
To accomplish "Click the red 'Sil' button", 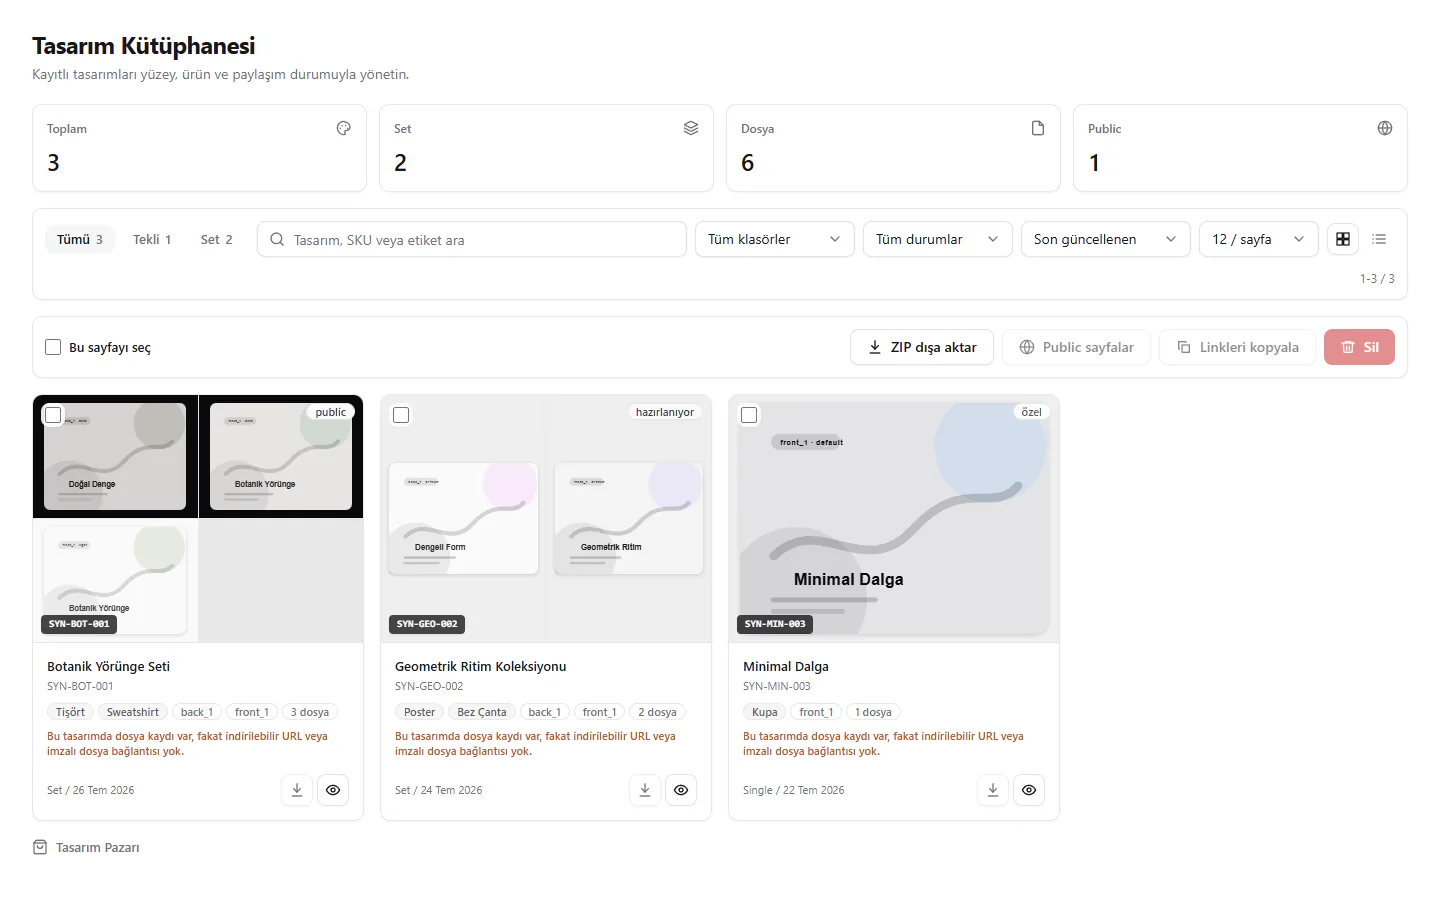I will pos(1359,347).
